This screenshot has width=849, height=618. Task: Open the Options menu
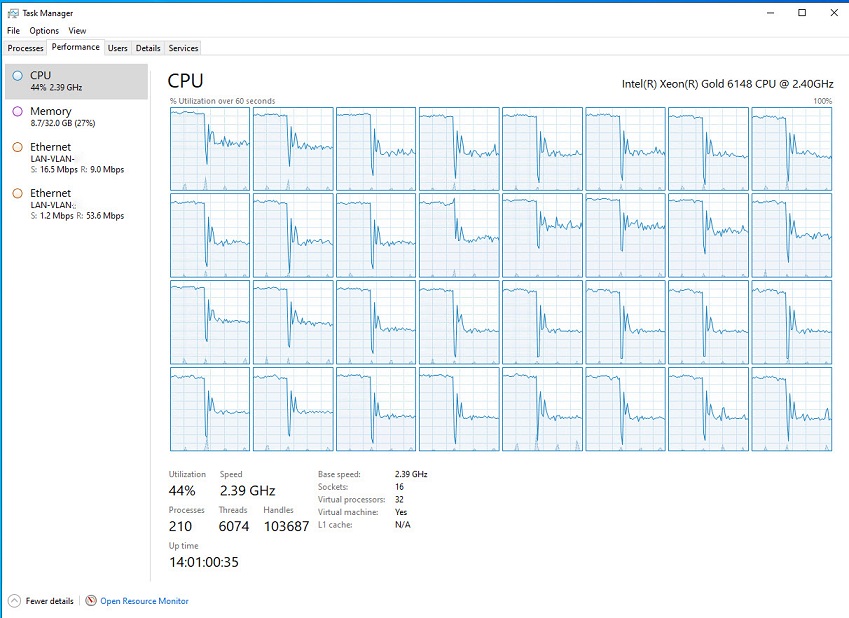[x=44, y=31]
